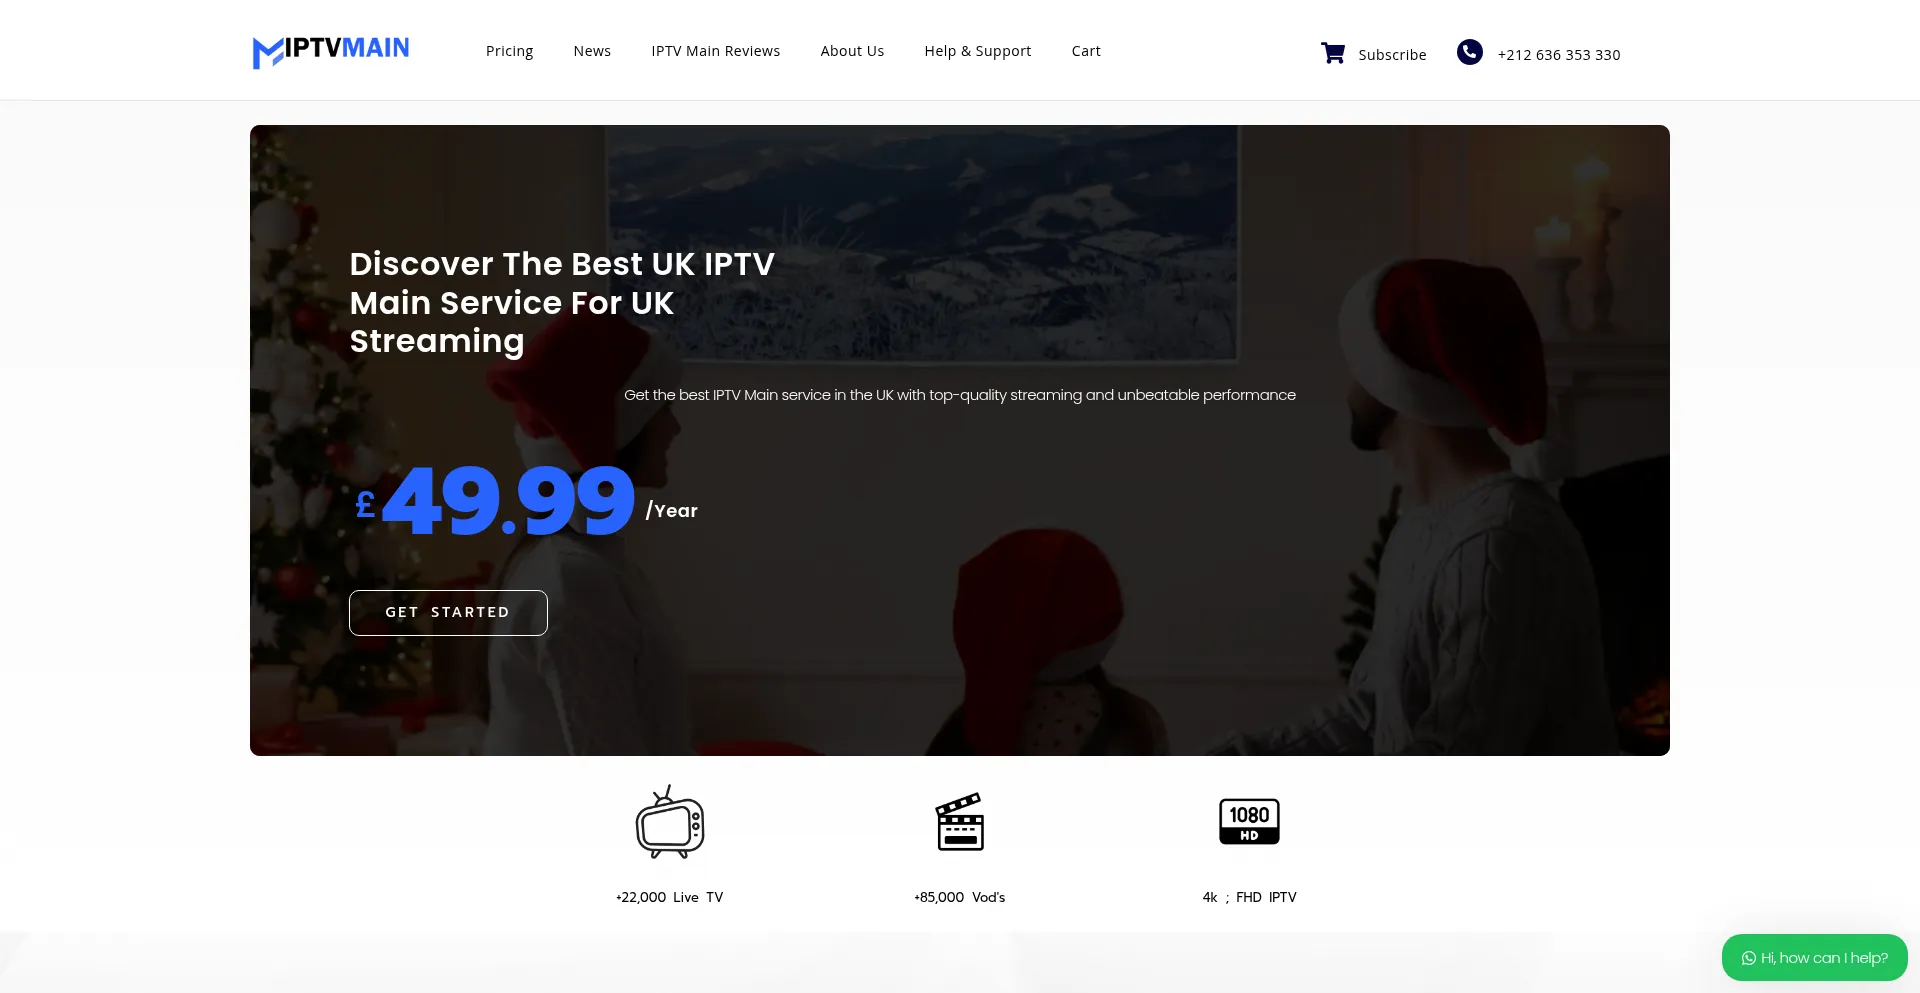The height and width of the screenshot is (993, 1920).
Task: Click the retro TV icon
Action: pos(670,822)
